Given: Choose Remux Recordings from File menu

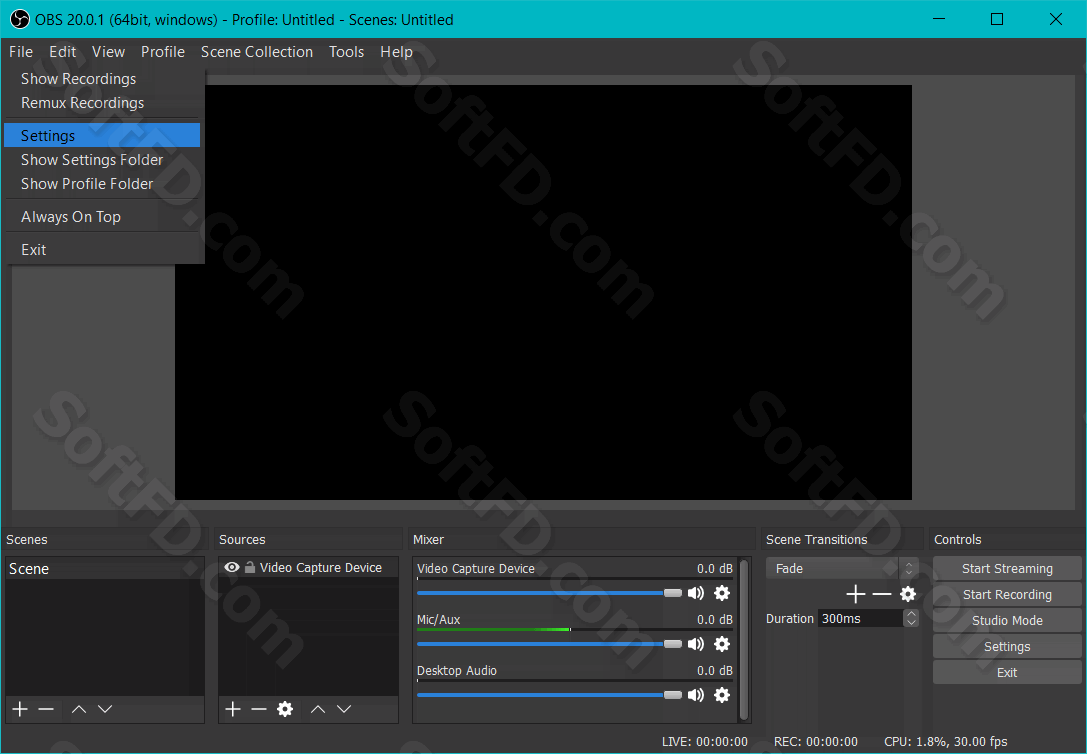Looking at the screenshot, I should coord(102,103).
